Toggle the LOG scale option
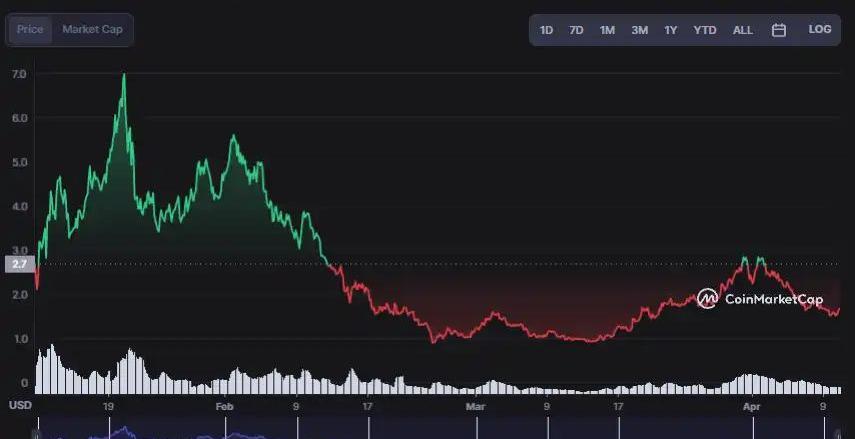 click(819, 30)
